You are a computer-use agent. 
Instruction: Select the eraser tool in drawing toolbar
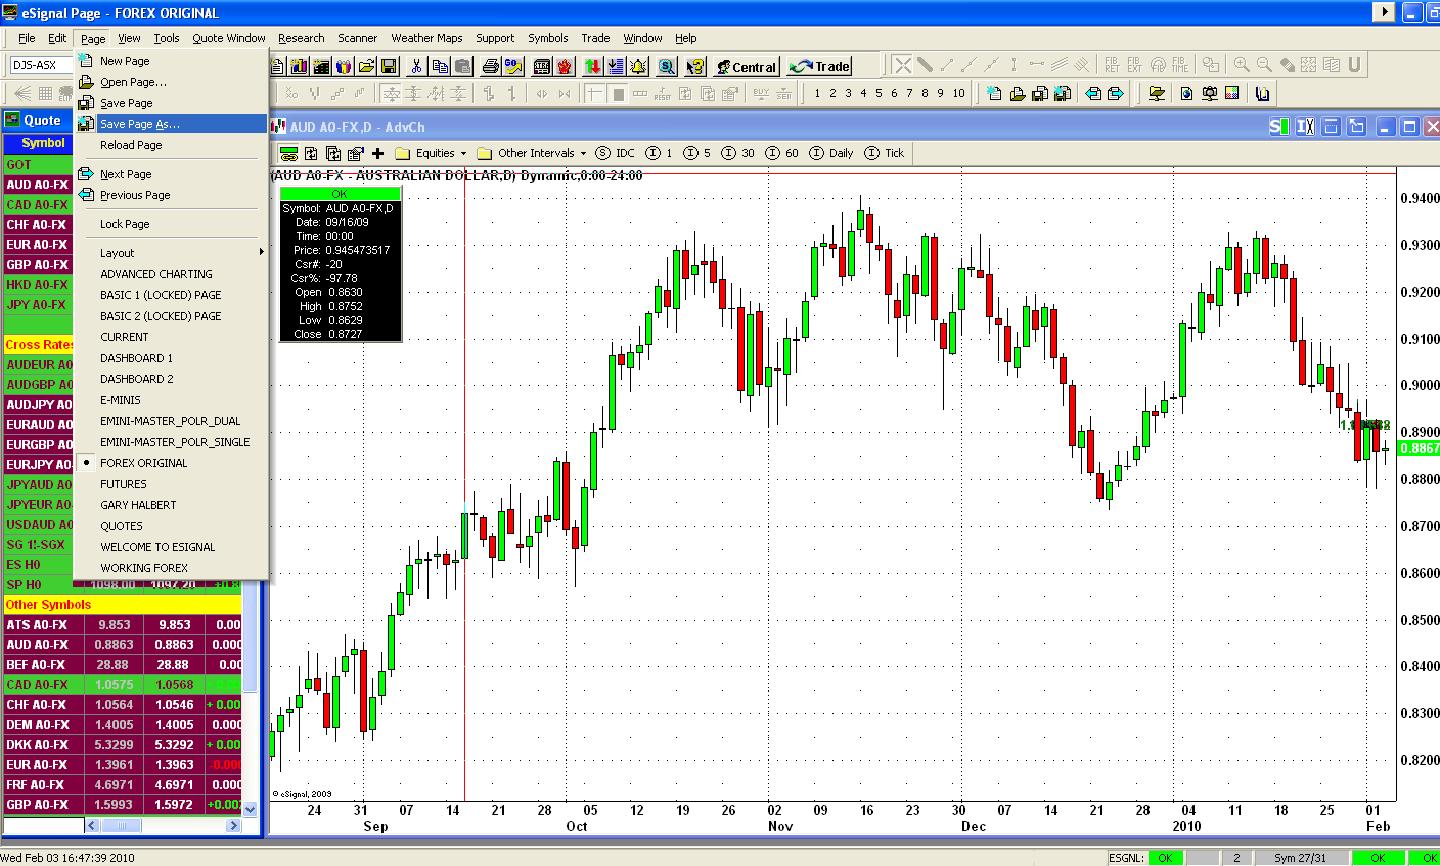pos(1287,65)
